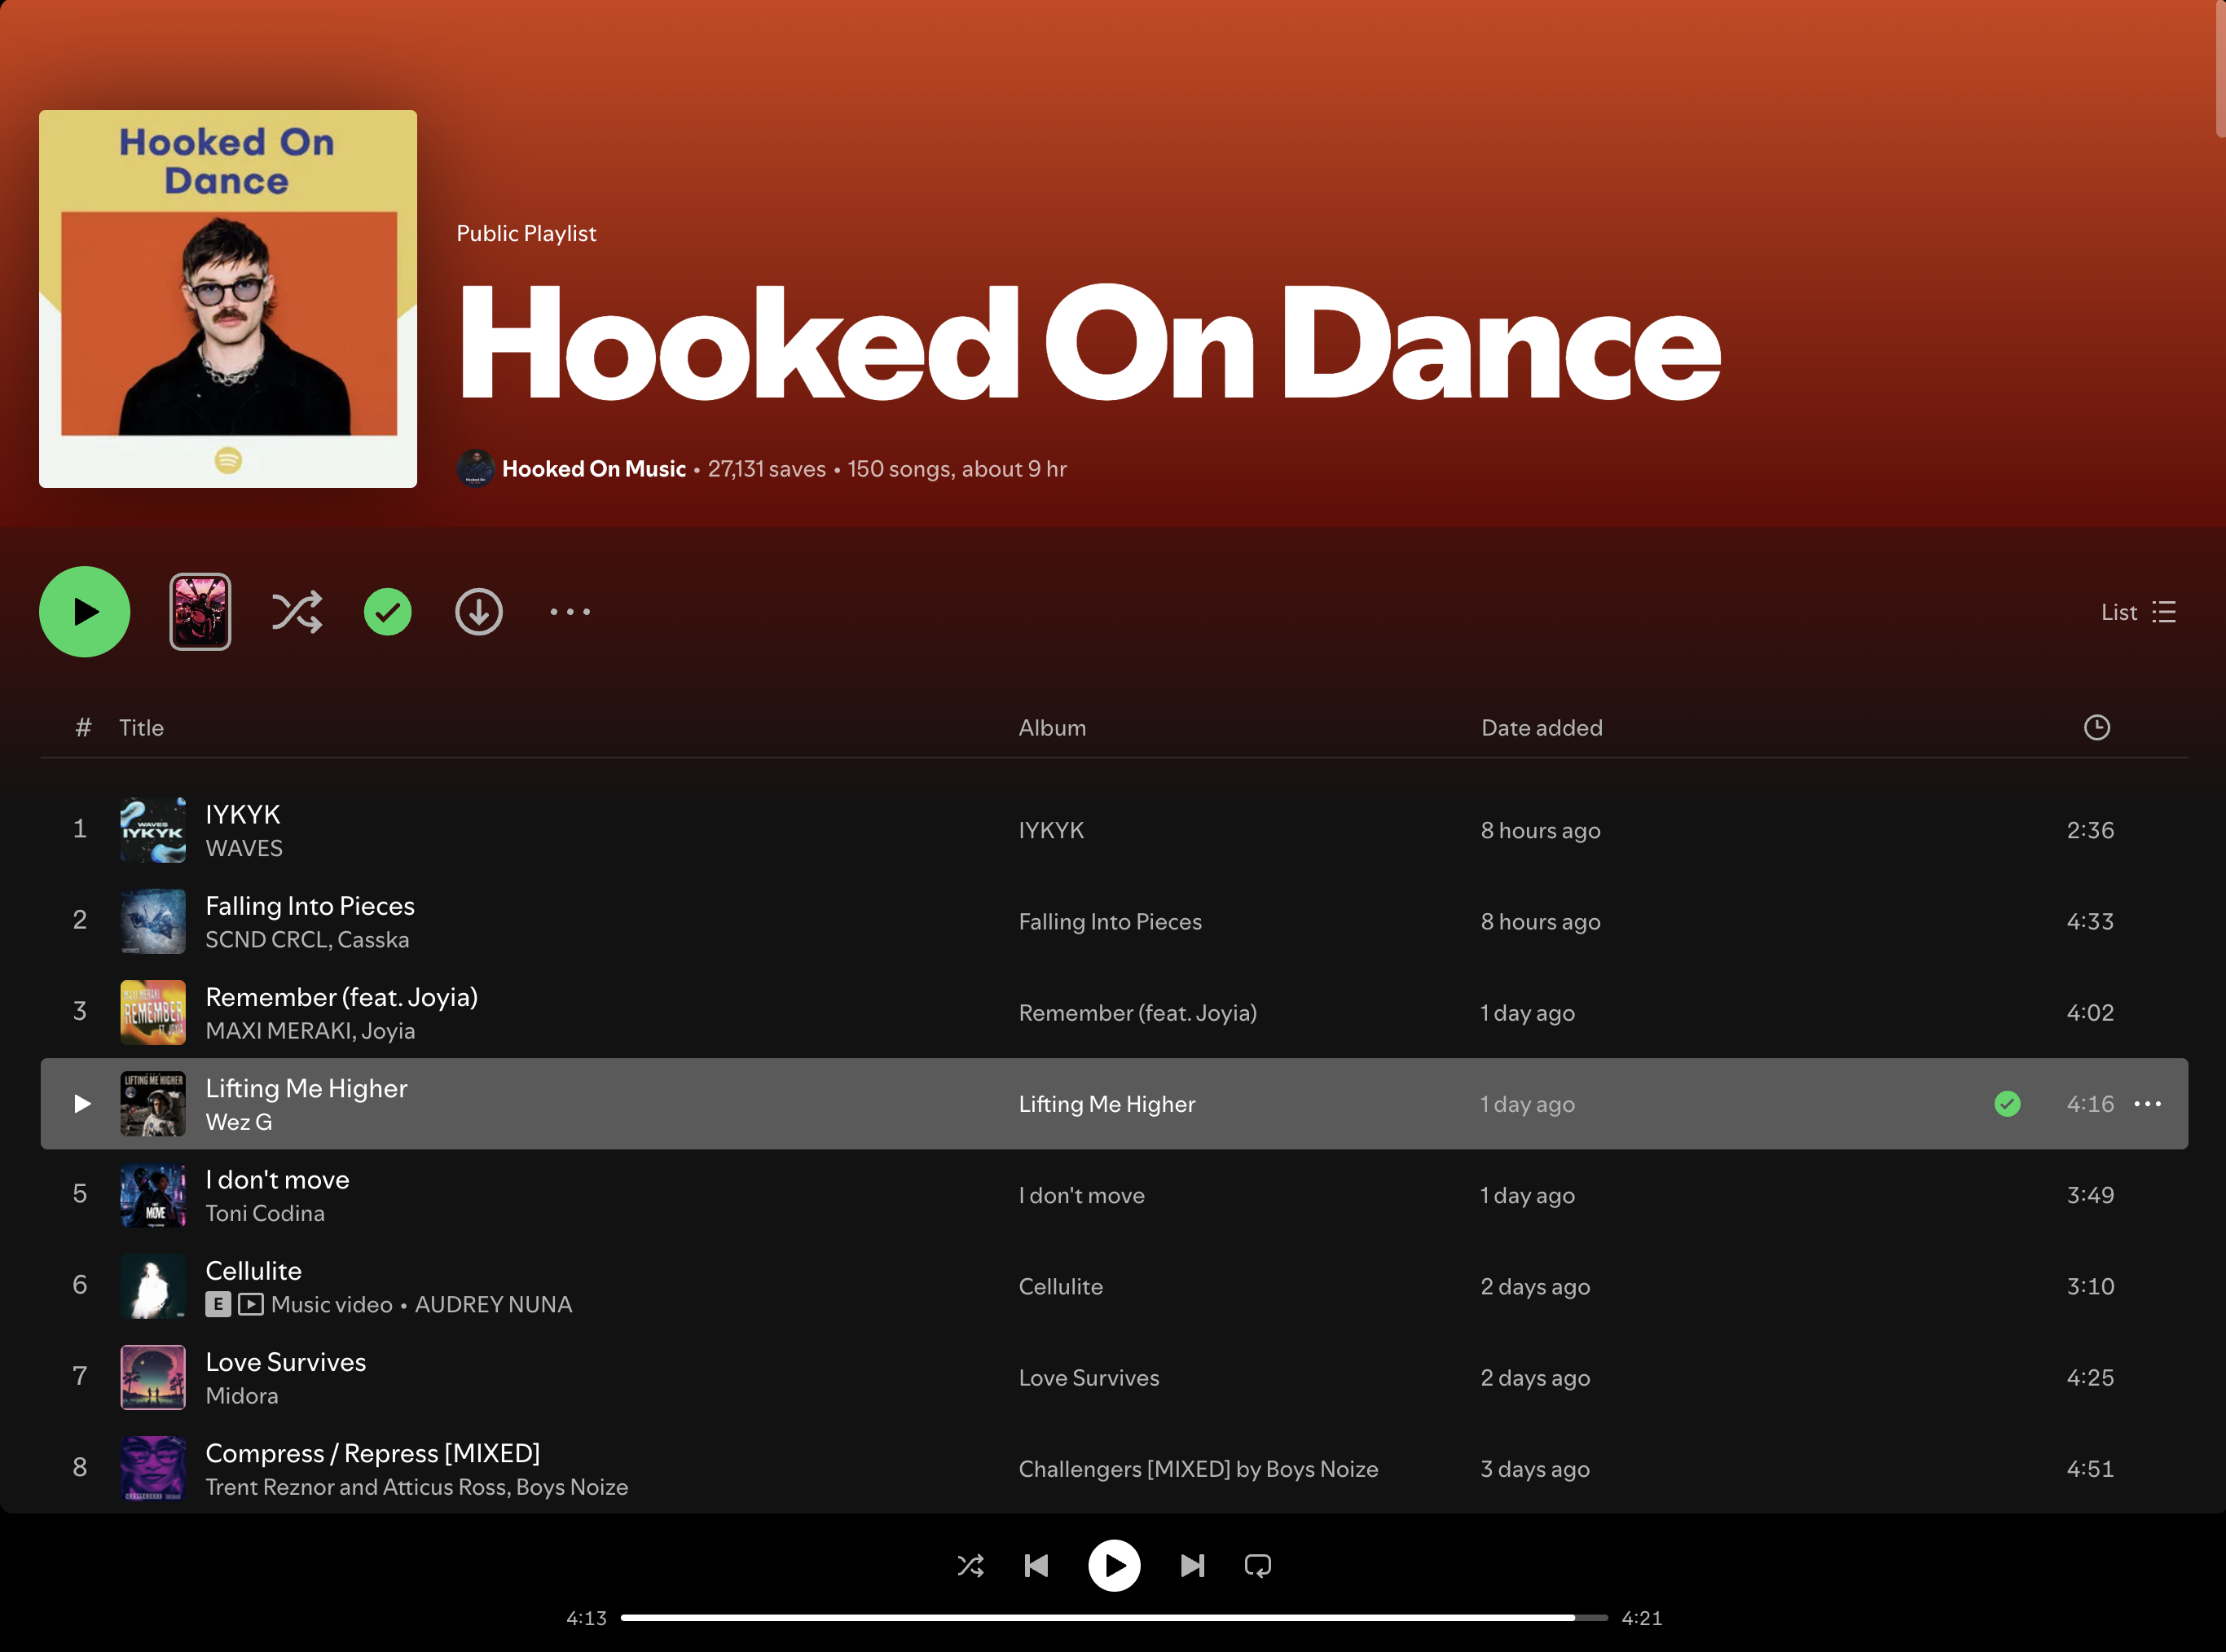Toggle the green saved-to-library checkmark for the playlist
Viewport: 2226px width, 1652px height.
tap(388, 612)
